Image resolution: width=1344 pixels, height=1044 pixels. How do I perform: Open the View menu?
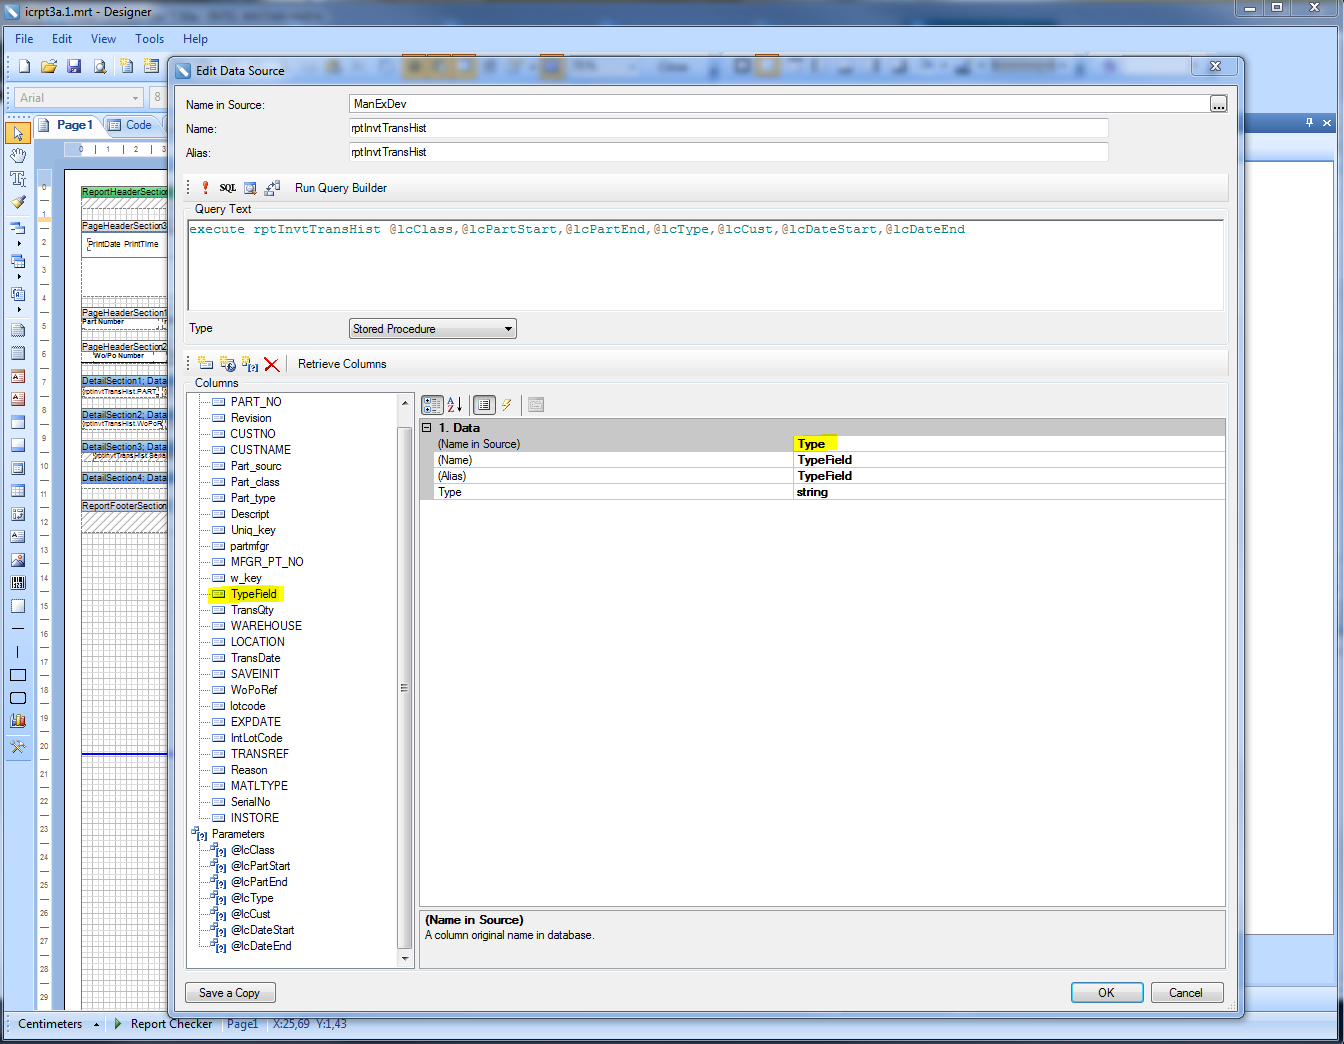[x=103, y=39]
